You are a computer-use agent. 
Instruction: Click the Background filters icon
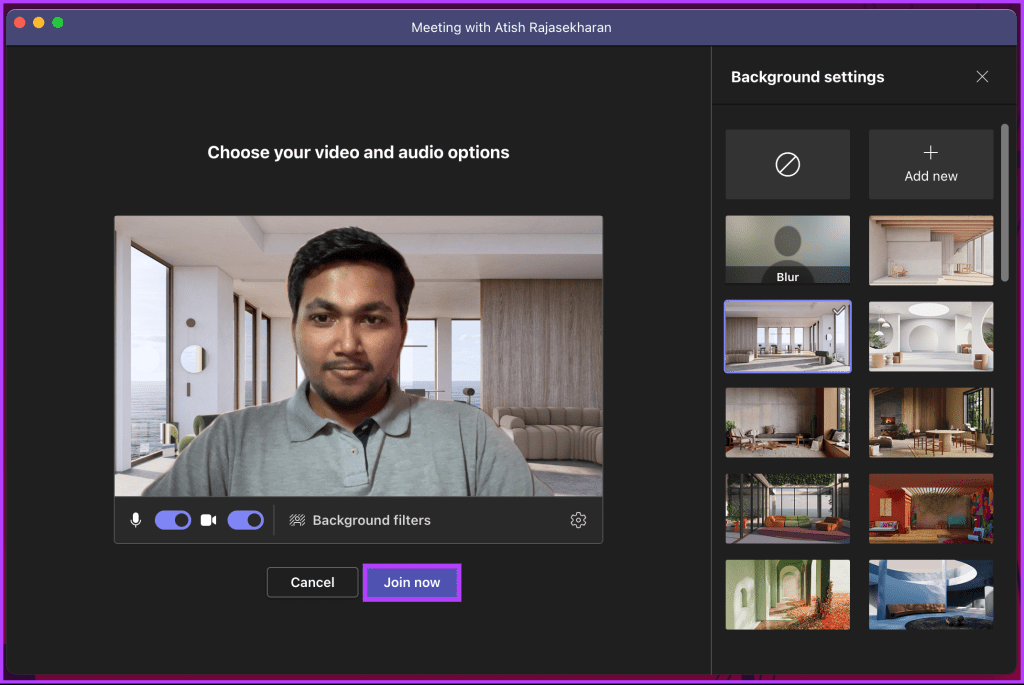click(x=296, y=520)
